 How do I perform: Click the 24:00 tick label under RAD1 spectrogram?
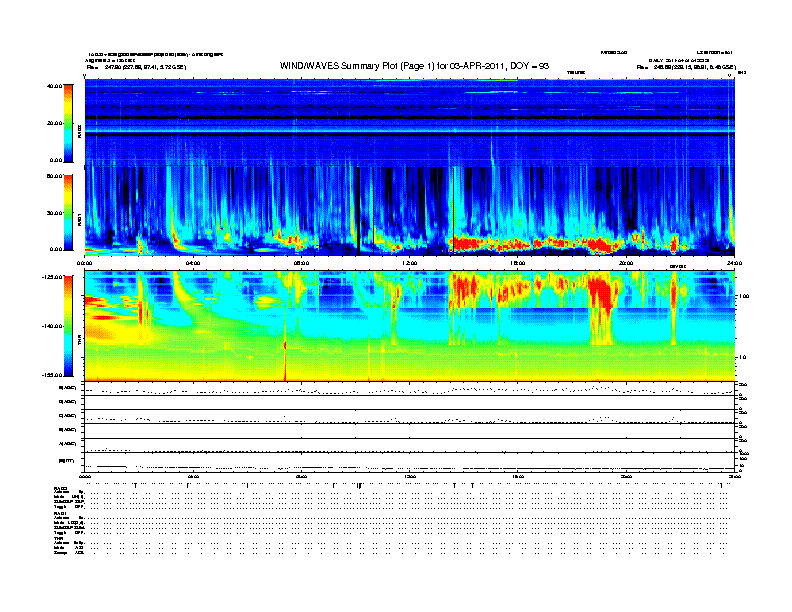[734, 263]
